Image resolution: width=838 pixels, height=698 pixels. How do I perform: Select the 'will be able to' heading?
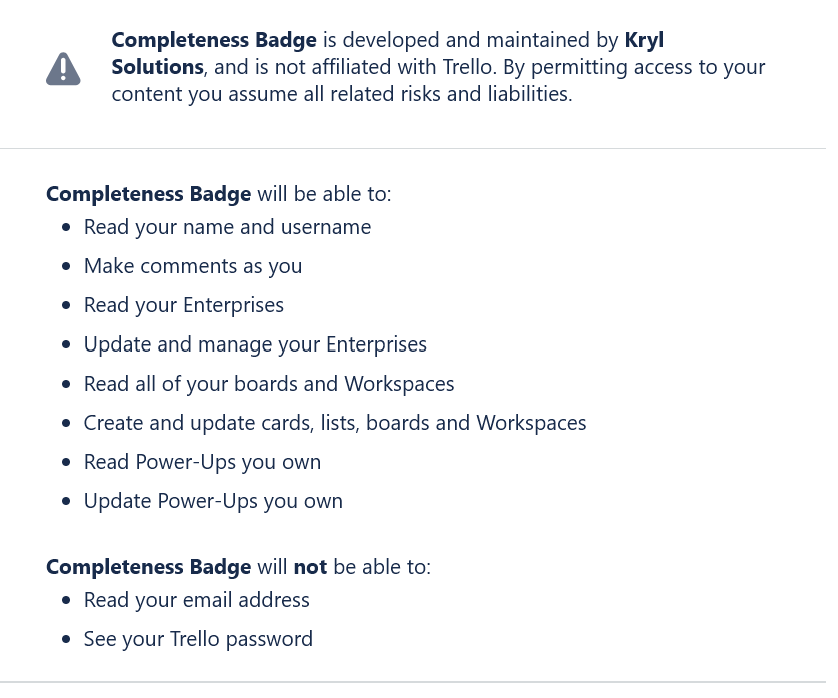219,193
